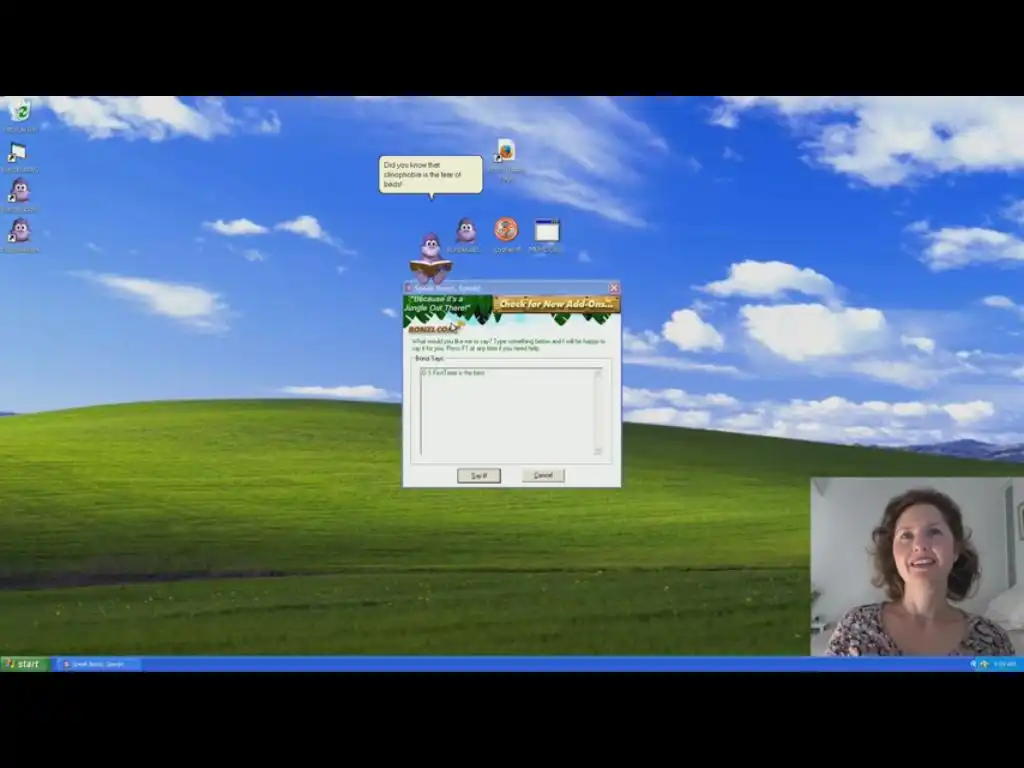Viewport: 1024px width, 768px height.
Task: Click the Speak Bonzi dialog title bar icon
Action: (x=409, y=288)
